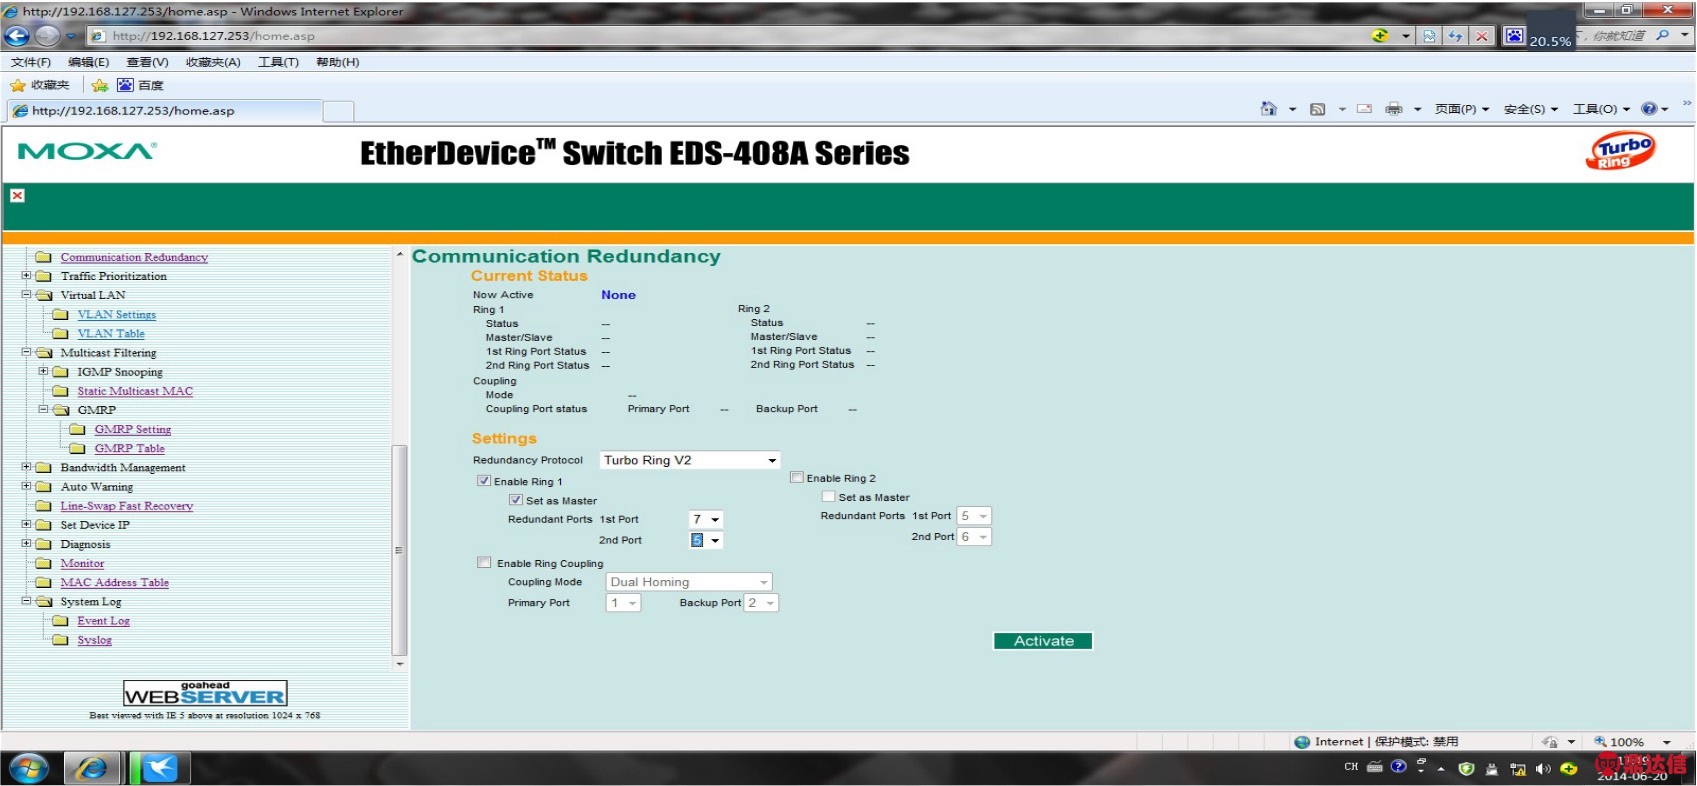Click the broken image icon in green banner
The width and height of the screenshot is (1697, 786).
[17, 196]
